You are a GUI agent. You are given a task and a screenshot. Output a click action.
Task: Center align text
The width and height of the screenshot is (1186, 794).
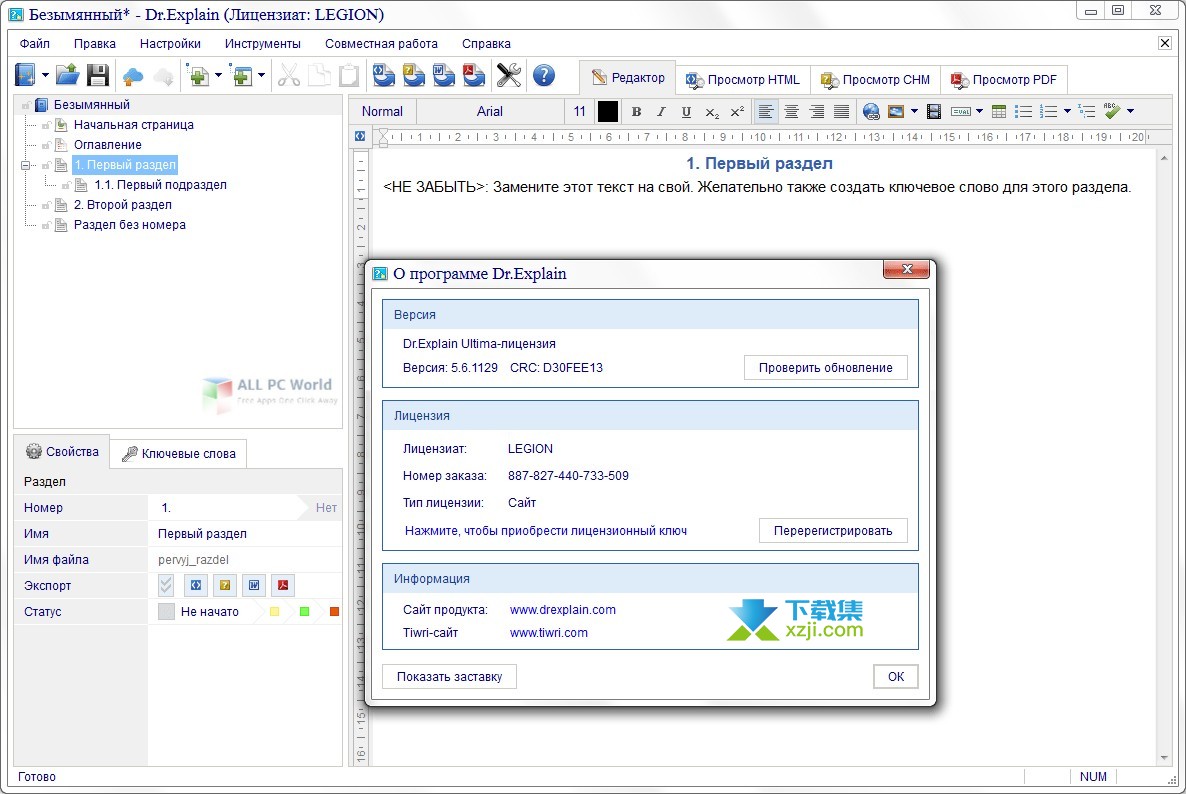791,112
